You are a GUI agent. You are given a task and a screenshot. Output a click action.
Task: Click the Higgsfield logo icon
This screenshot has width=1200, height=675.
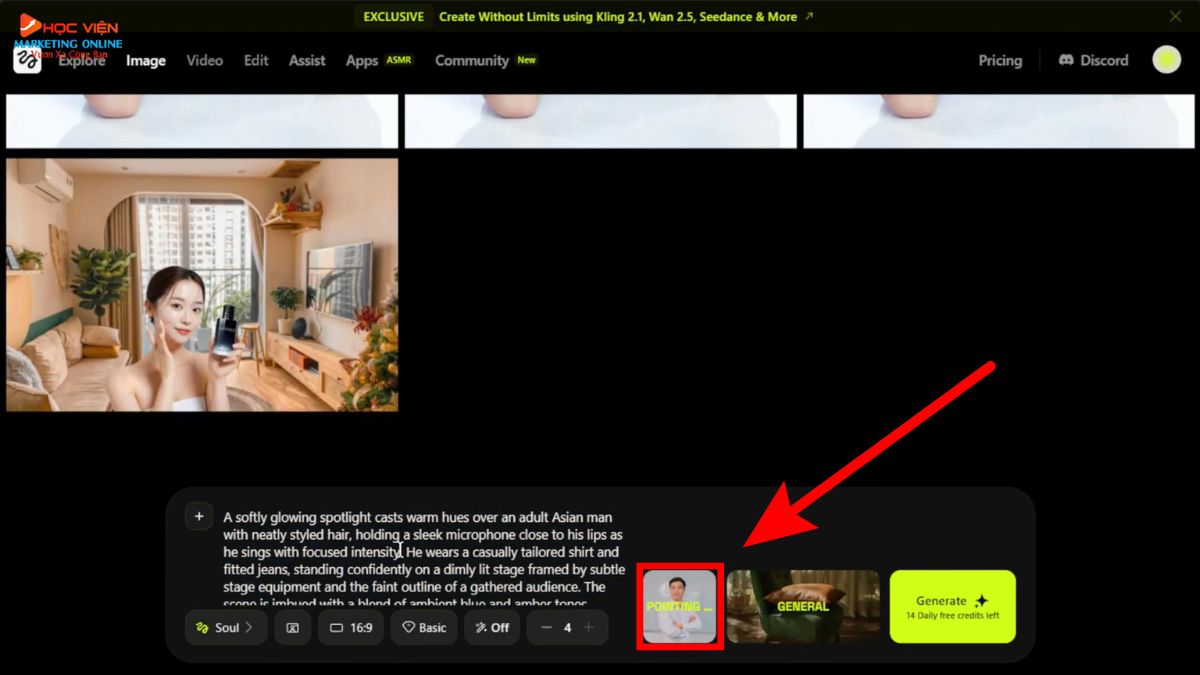pos(27,60)
